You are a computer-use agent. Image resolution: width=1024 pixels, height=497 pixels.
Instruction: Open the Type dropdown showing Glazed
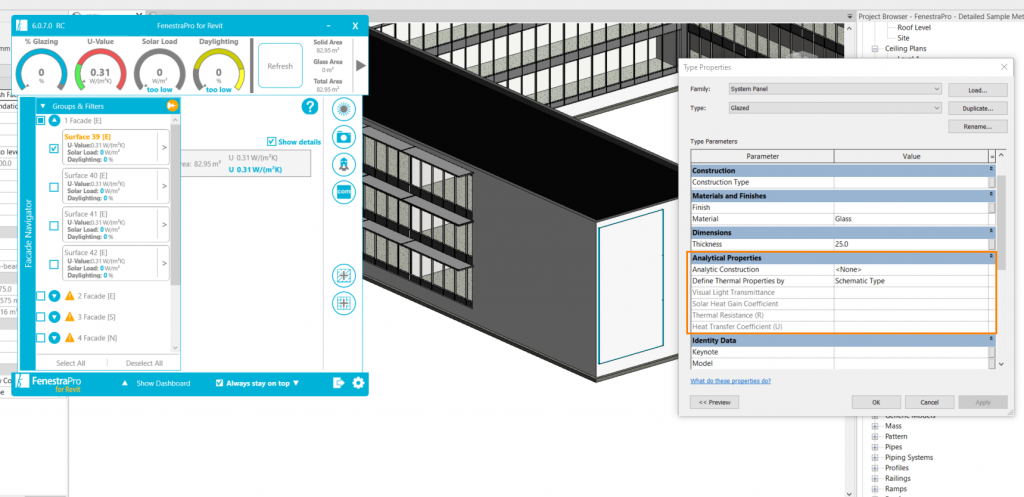(835, 108)
